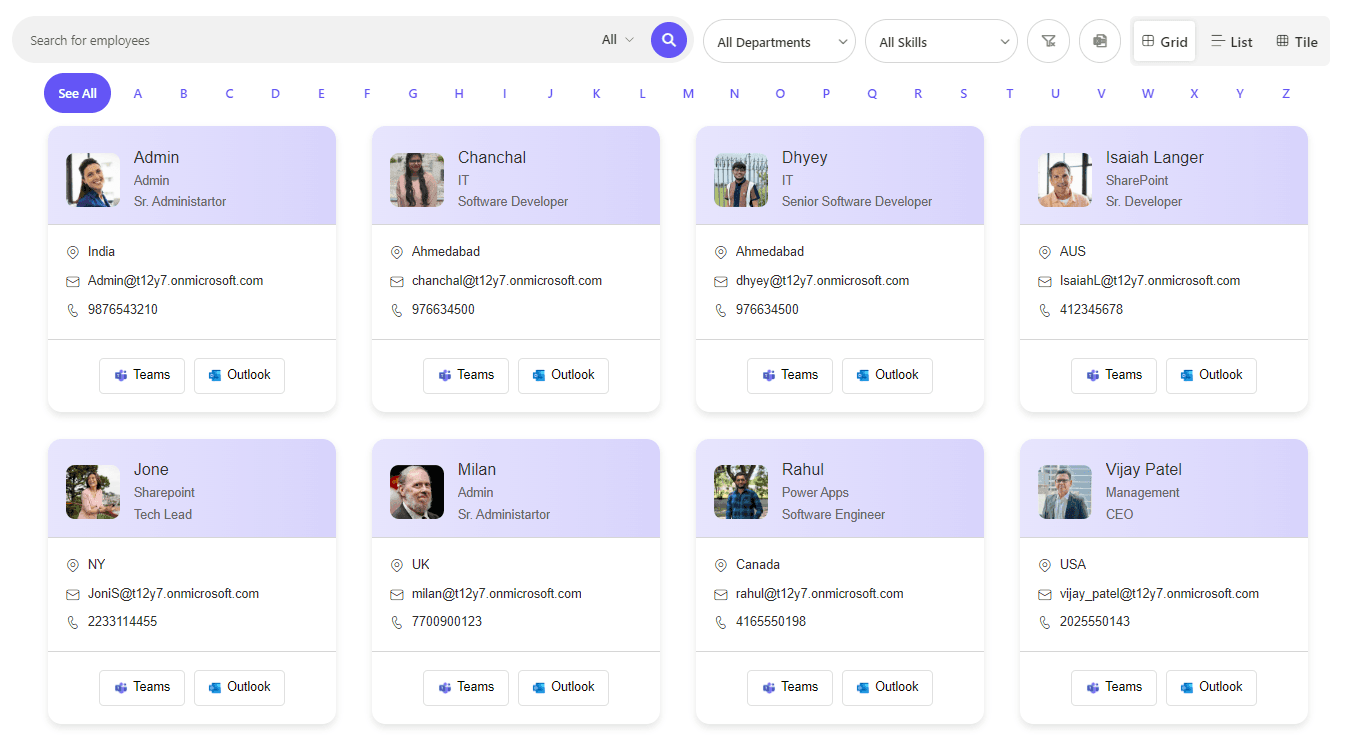Open Teams chat for Isaiah Langer
The height and width of the screenshot is (735, 1355).
[x=1113, y=375]
